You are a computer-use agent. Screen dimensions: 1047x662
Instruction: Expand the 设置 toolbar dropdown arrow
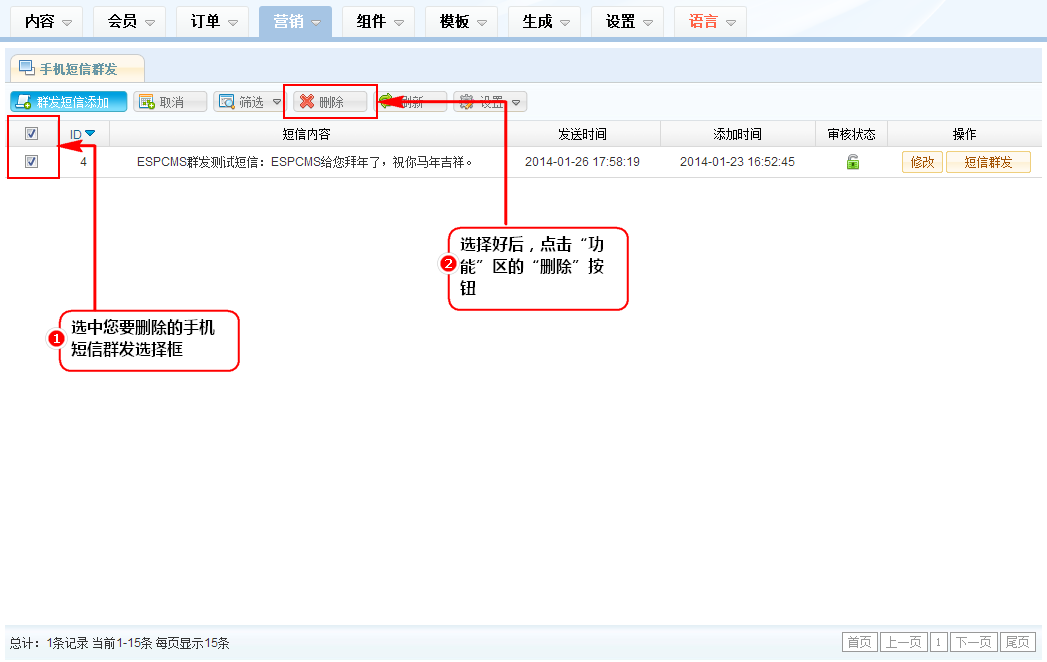517,102
